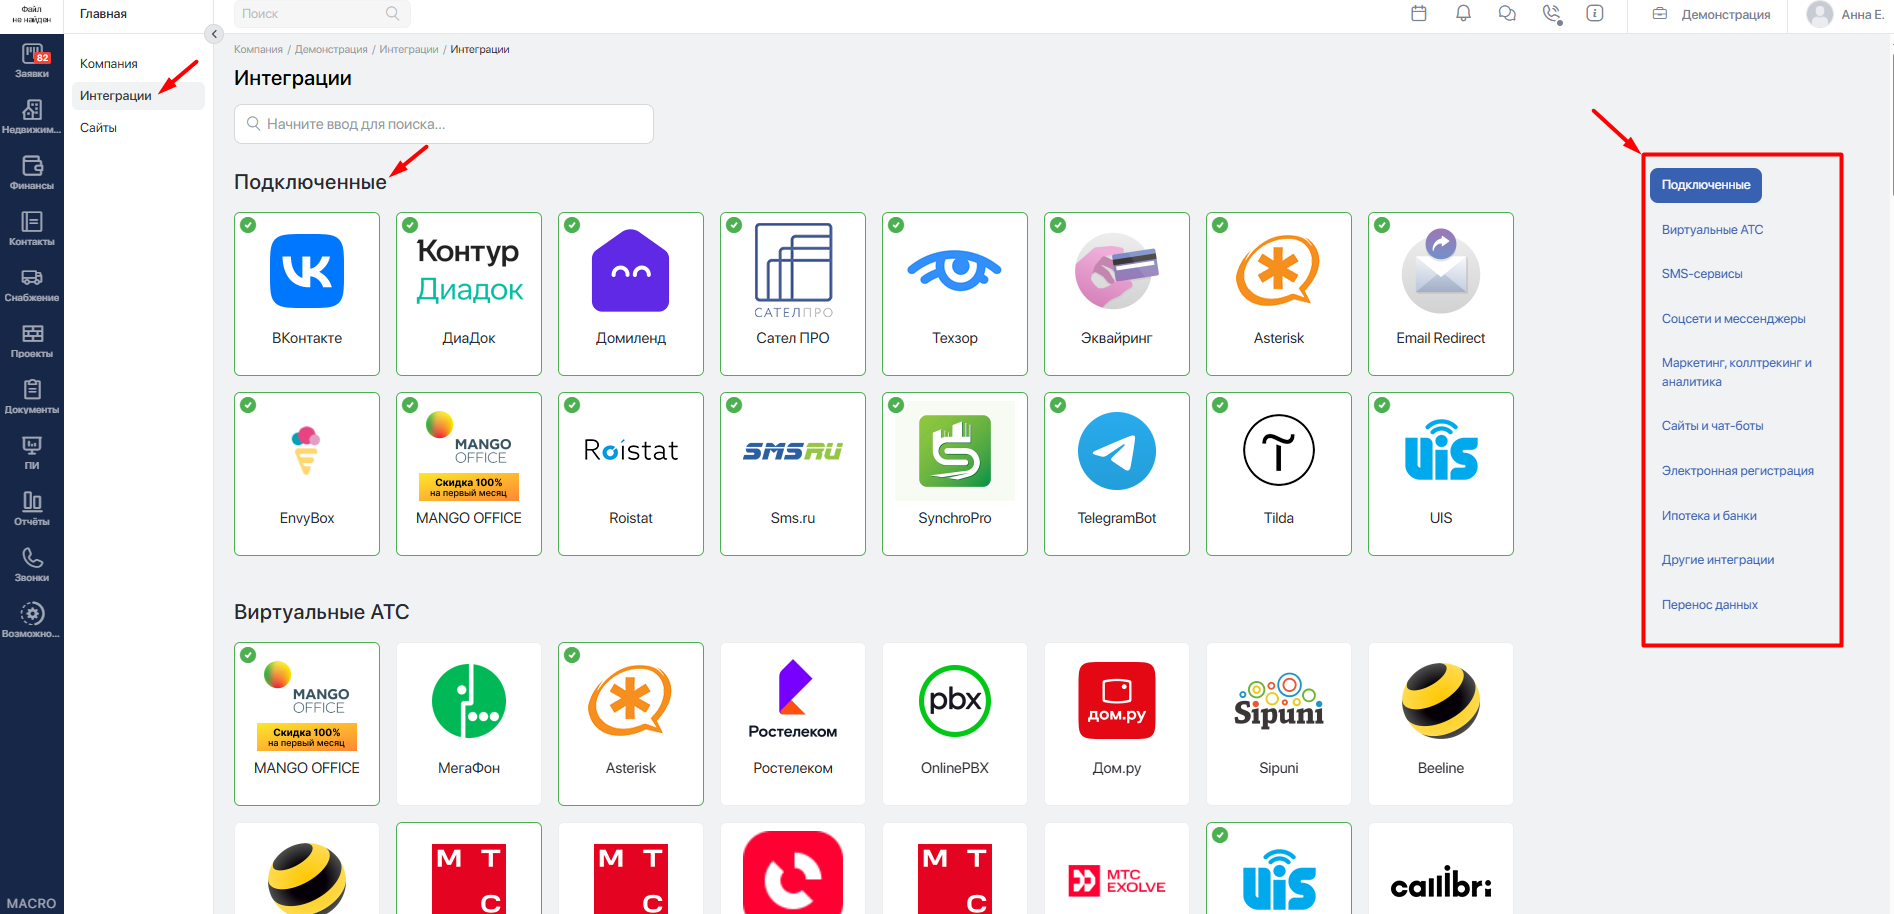The width and height of the screenshot is (1894, 914).
Task: Open the МегаФон virtual ATS card
Action: tap(469, 724)
